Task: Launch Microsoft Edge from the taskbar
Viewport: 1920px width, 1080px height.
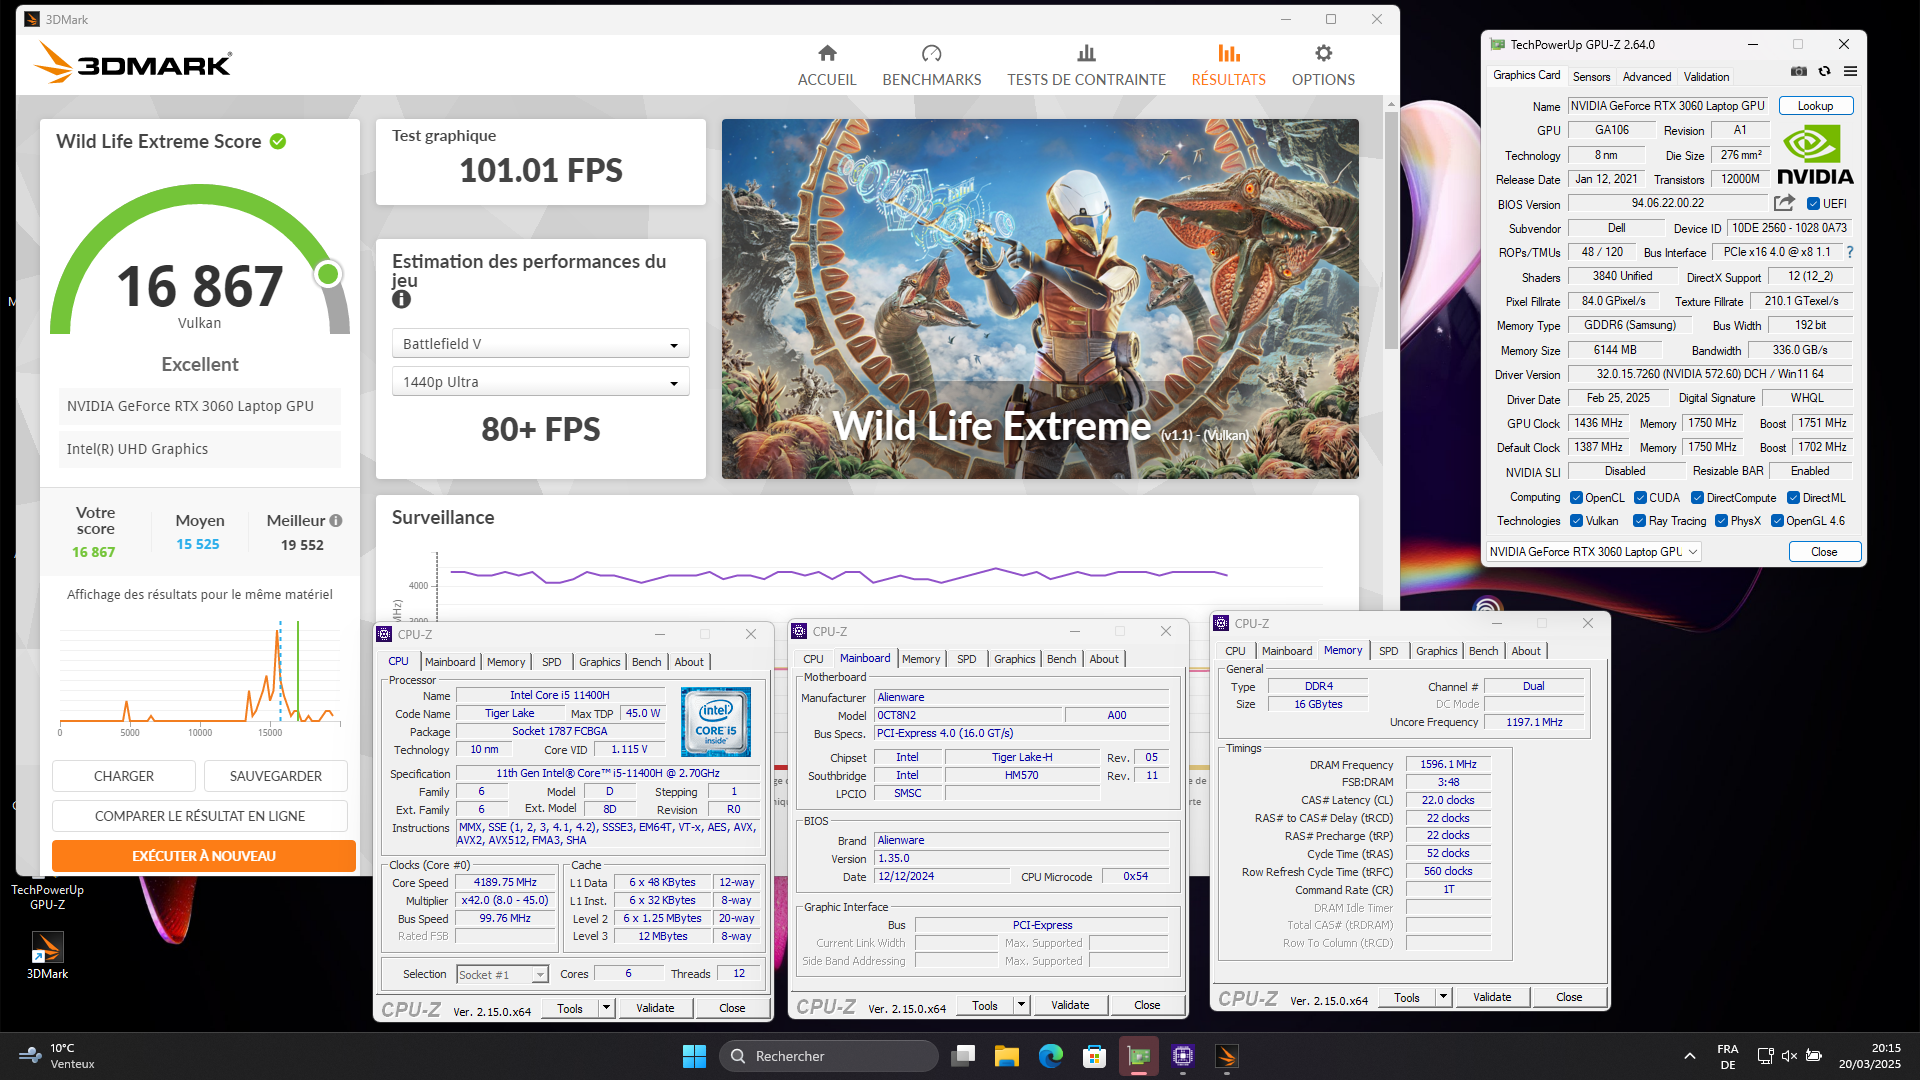Action: [x=1051, y=1056]
